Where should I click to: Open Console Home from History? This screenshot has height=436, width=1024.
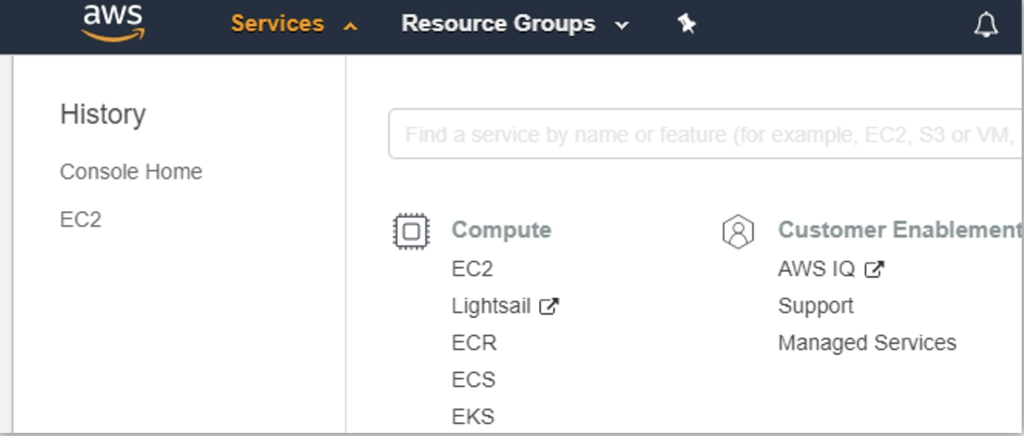pos(131,172)
